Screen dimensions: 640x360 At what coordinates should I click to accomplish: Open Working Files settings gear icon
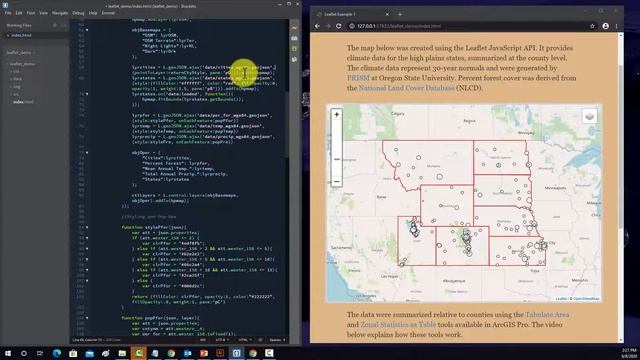pos(55,25)
